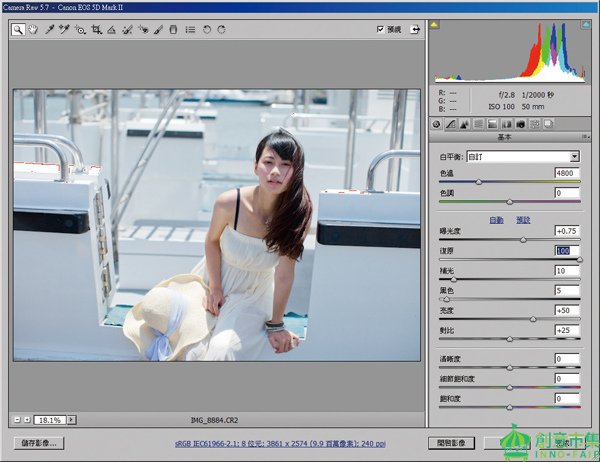Select the Red Eye Removal tool

(143, 29)
